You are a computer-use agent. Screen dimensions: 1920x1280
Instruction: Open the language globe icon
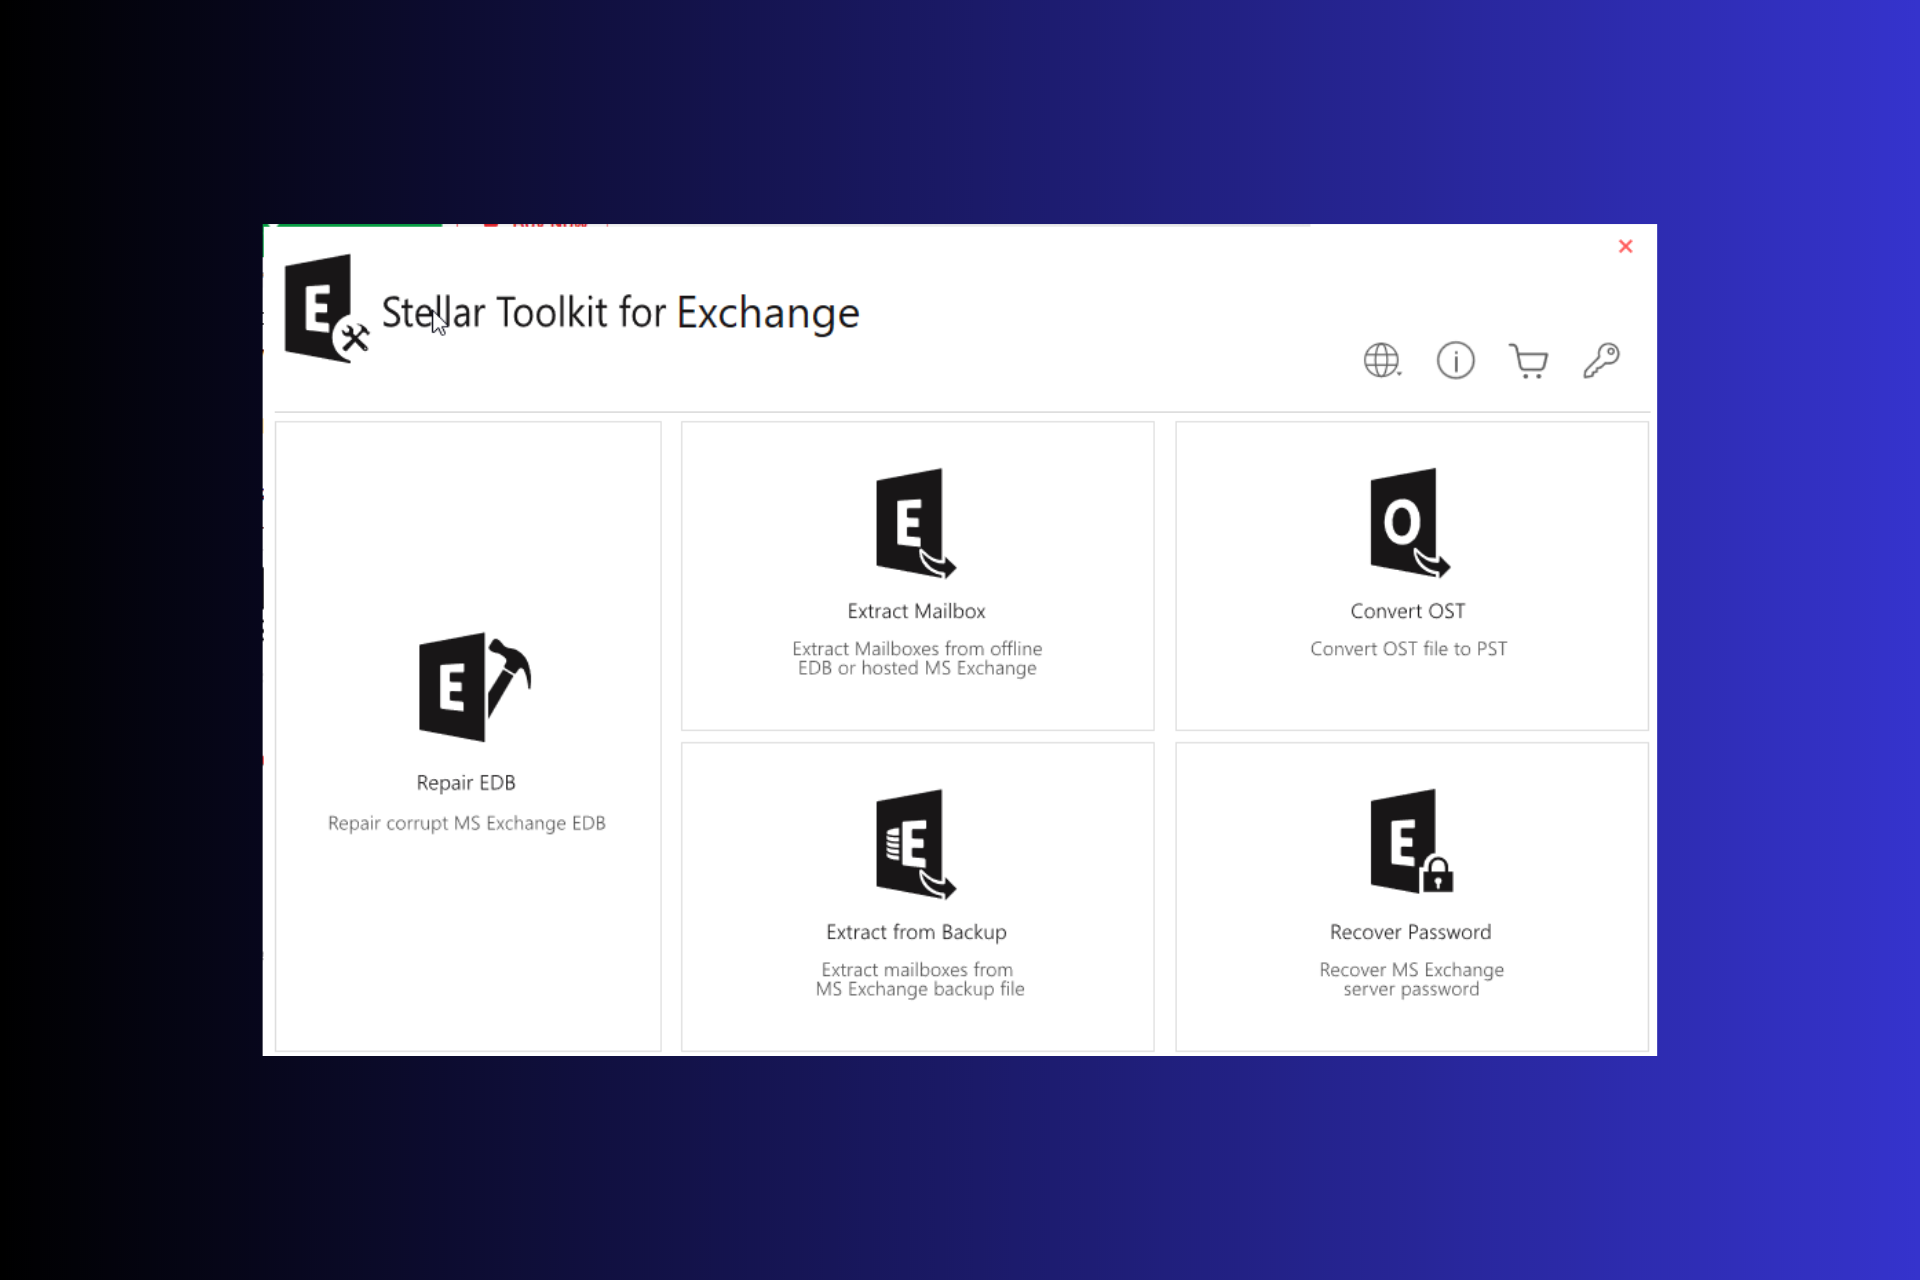tap(1382, 360)
